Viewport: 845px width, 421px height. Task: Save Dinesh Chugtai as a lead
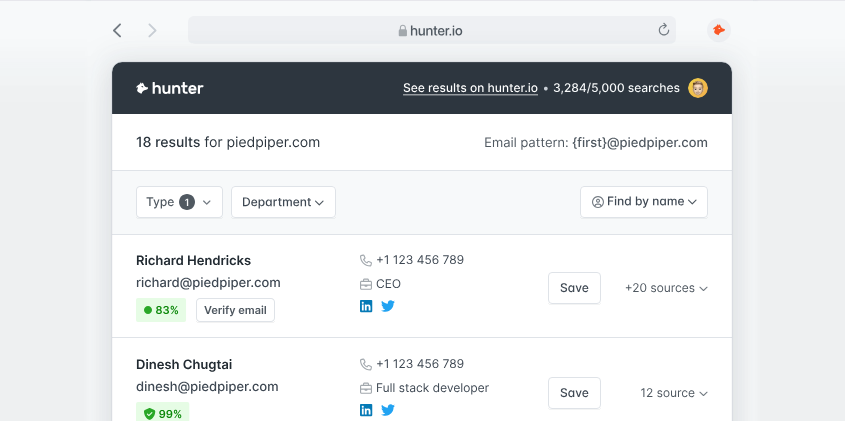click(574, 393)
